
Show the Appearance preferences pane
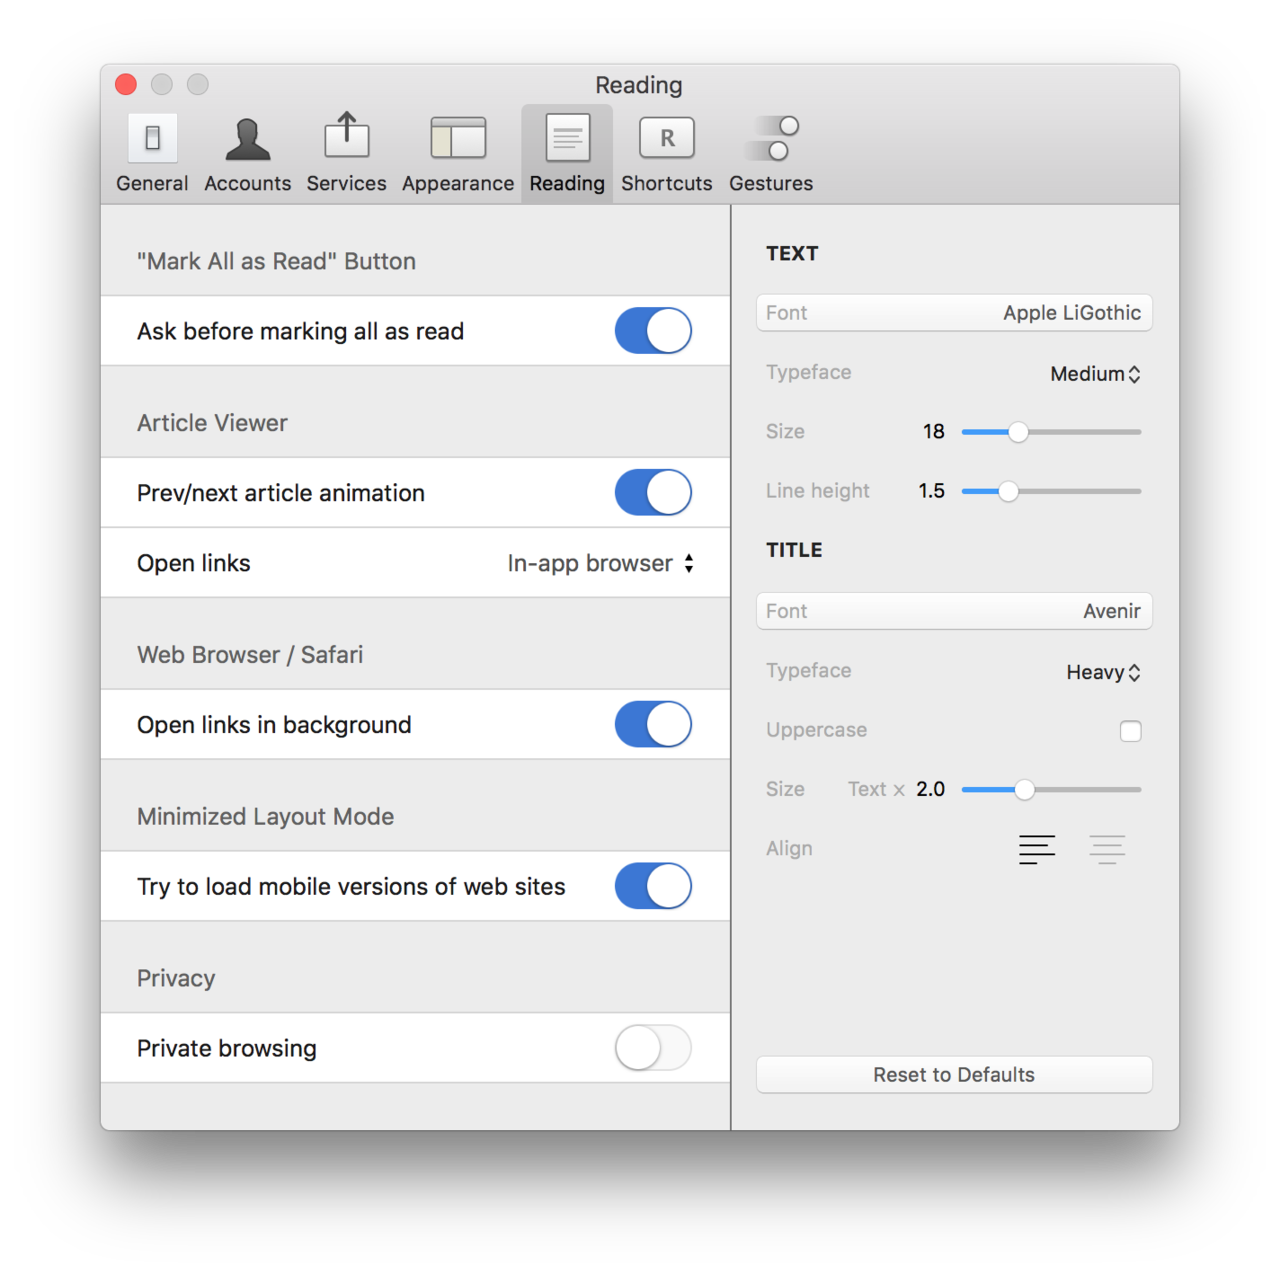point(458,153)
